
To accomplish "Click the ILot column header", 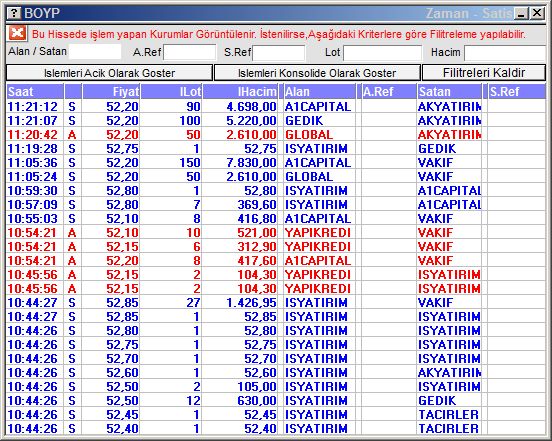I will pyautogui.click(x=171, y=92).
